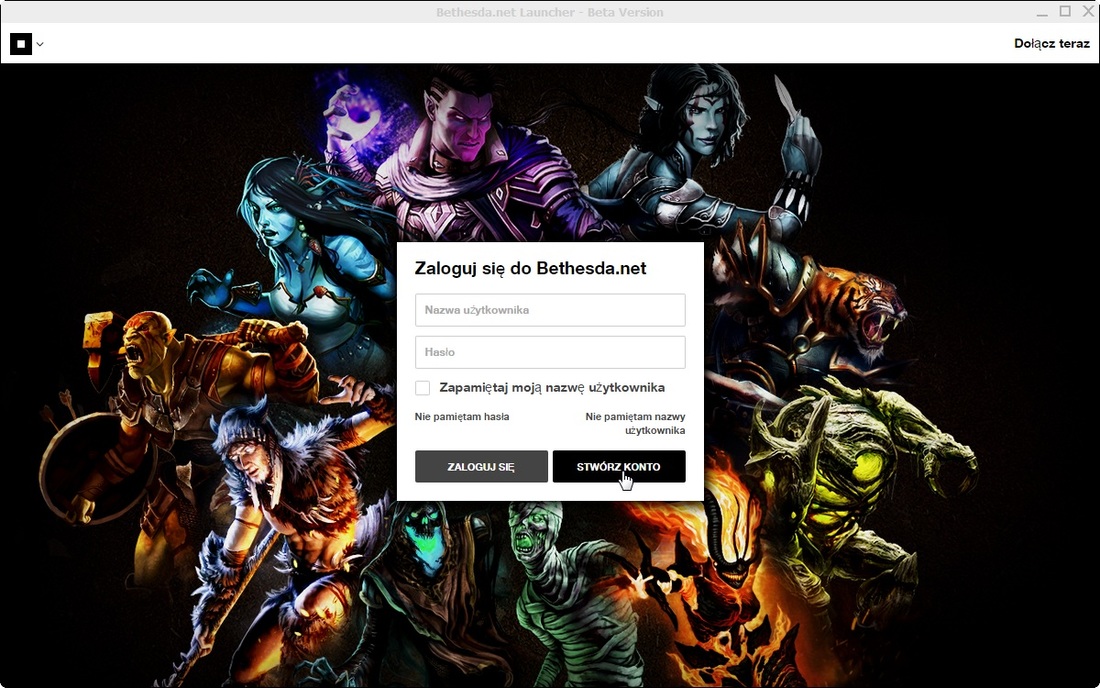Open the Nie pamiętam hasła link

coord(462,417)
